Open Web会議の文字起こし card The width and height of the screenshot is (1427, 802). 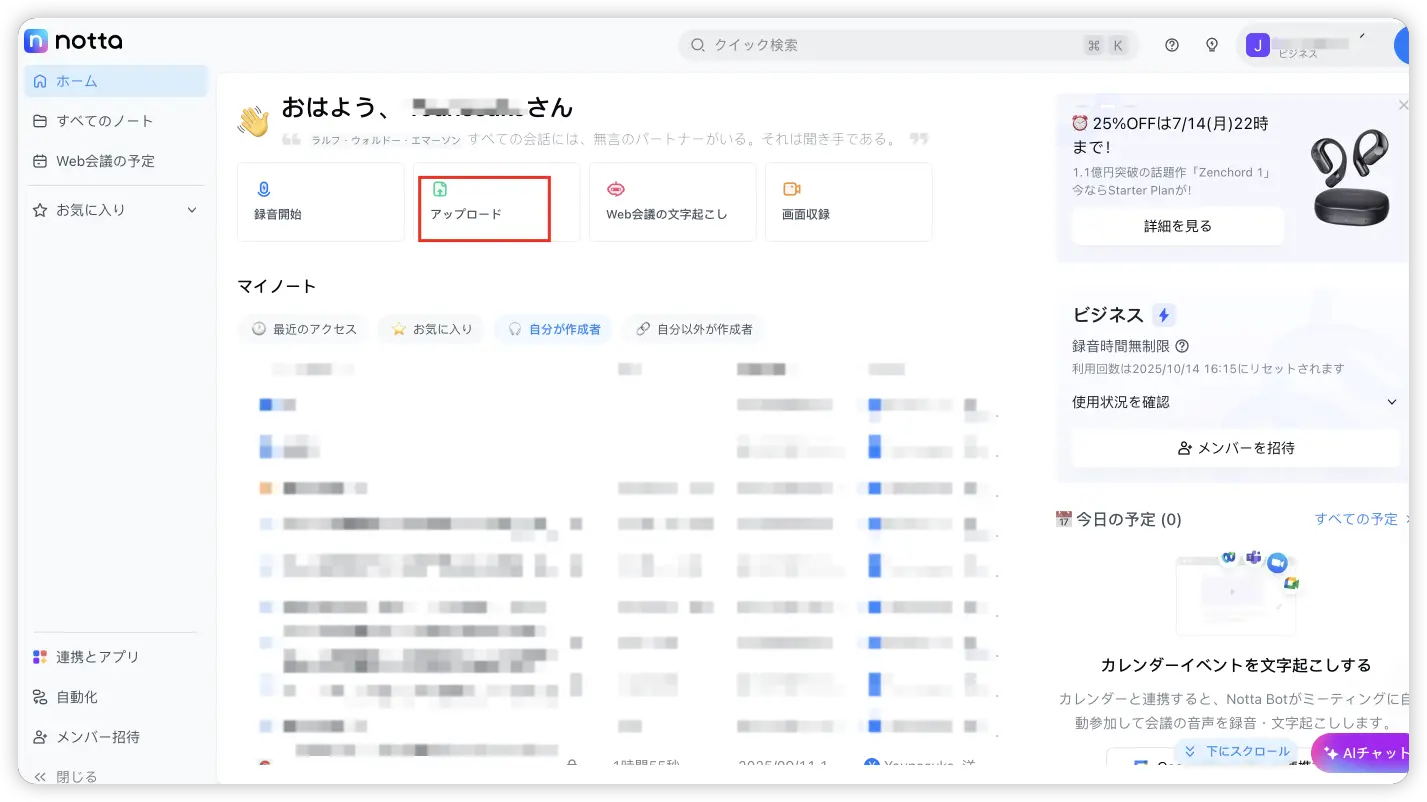[x=672, y=202]
